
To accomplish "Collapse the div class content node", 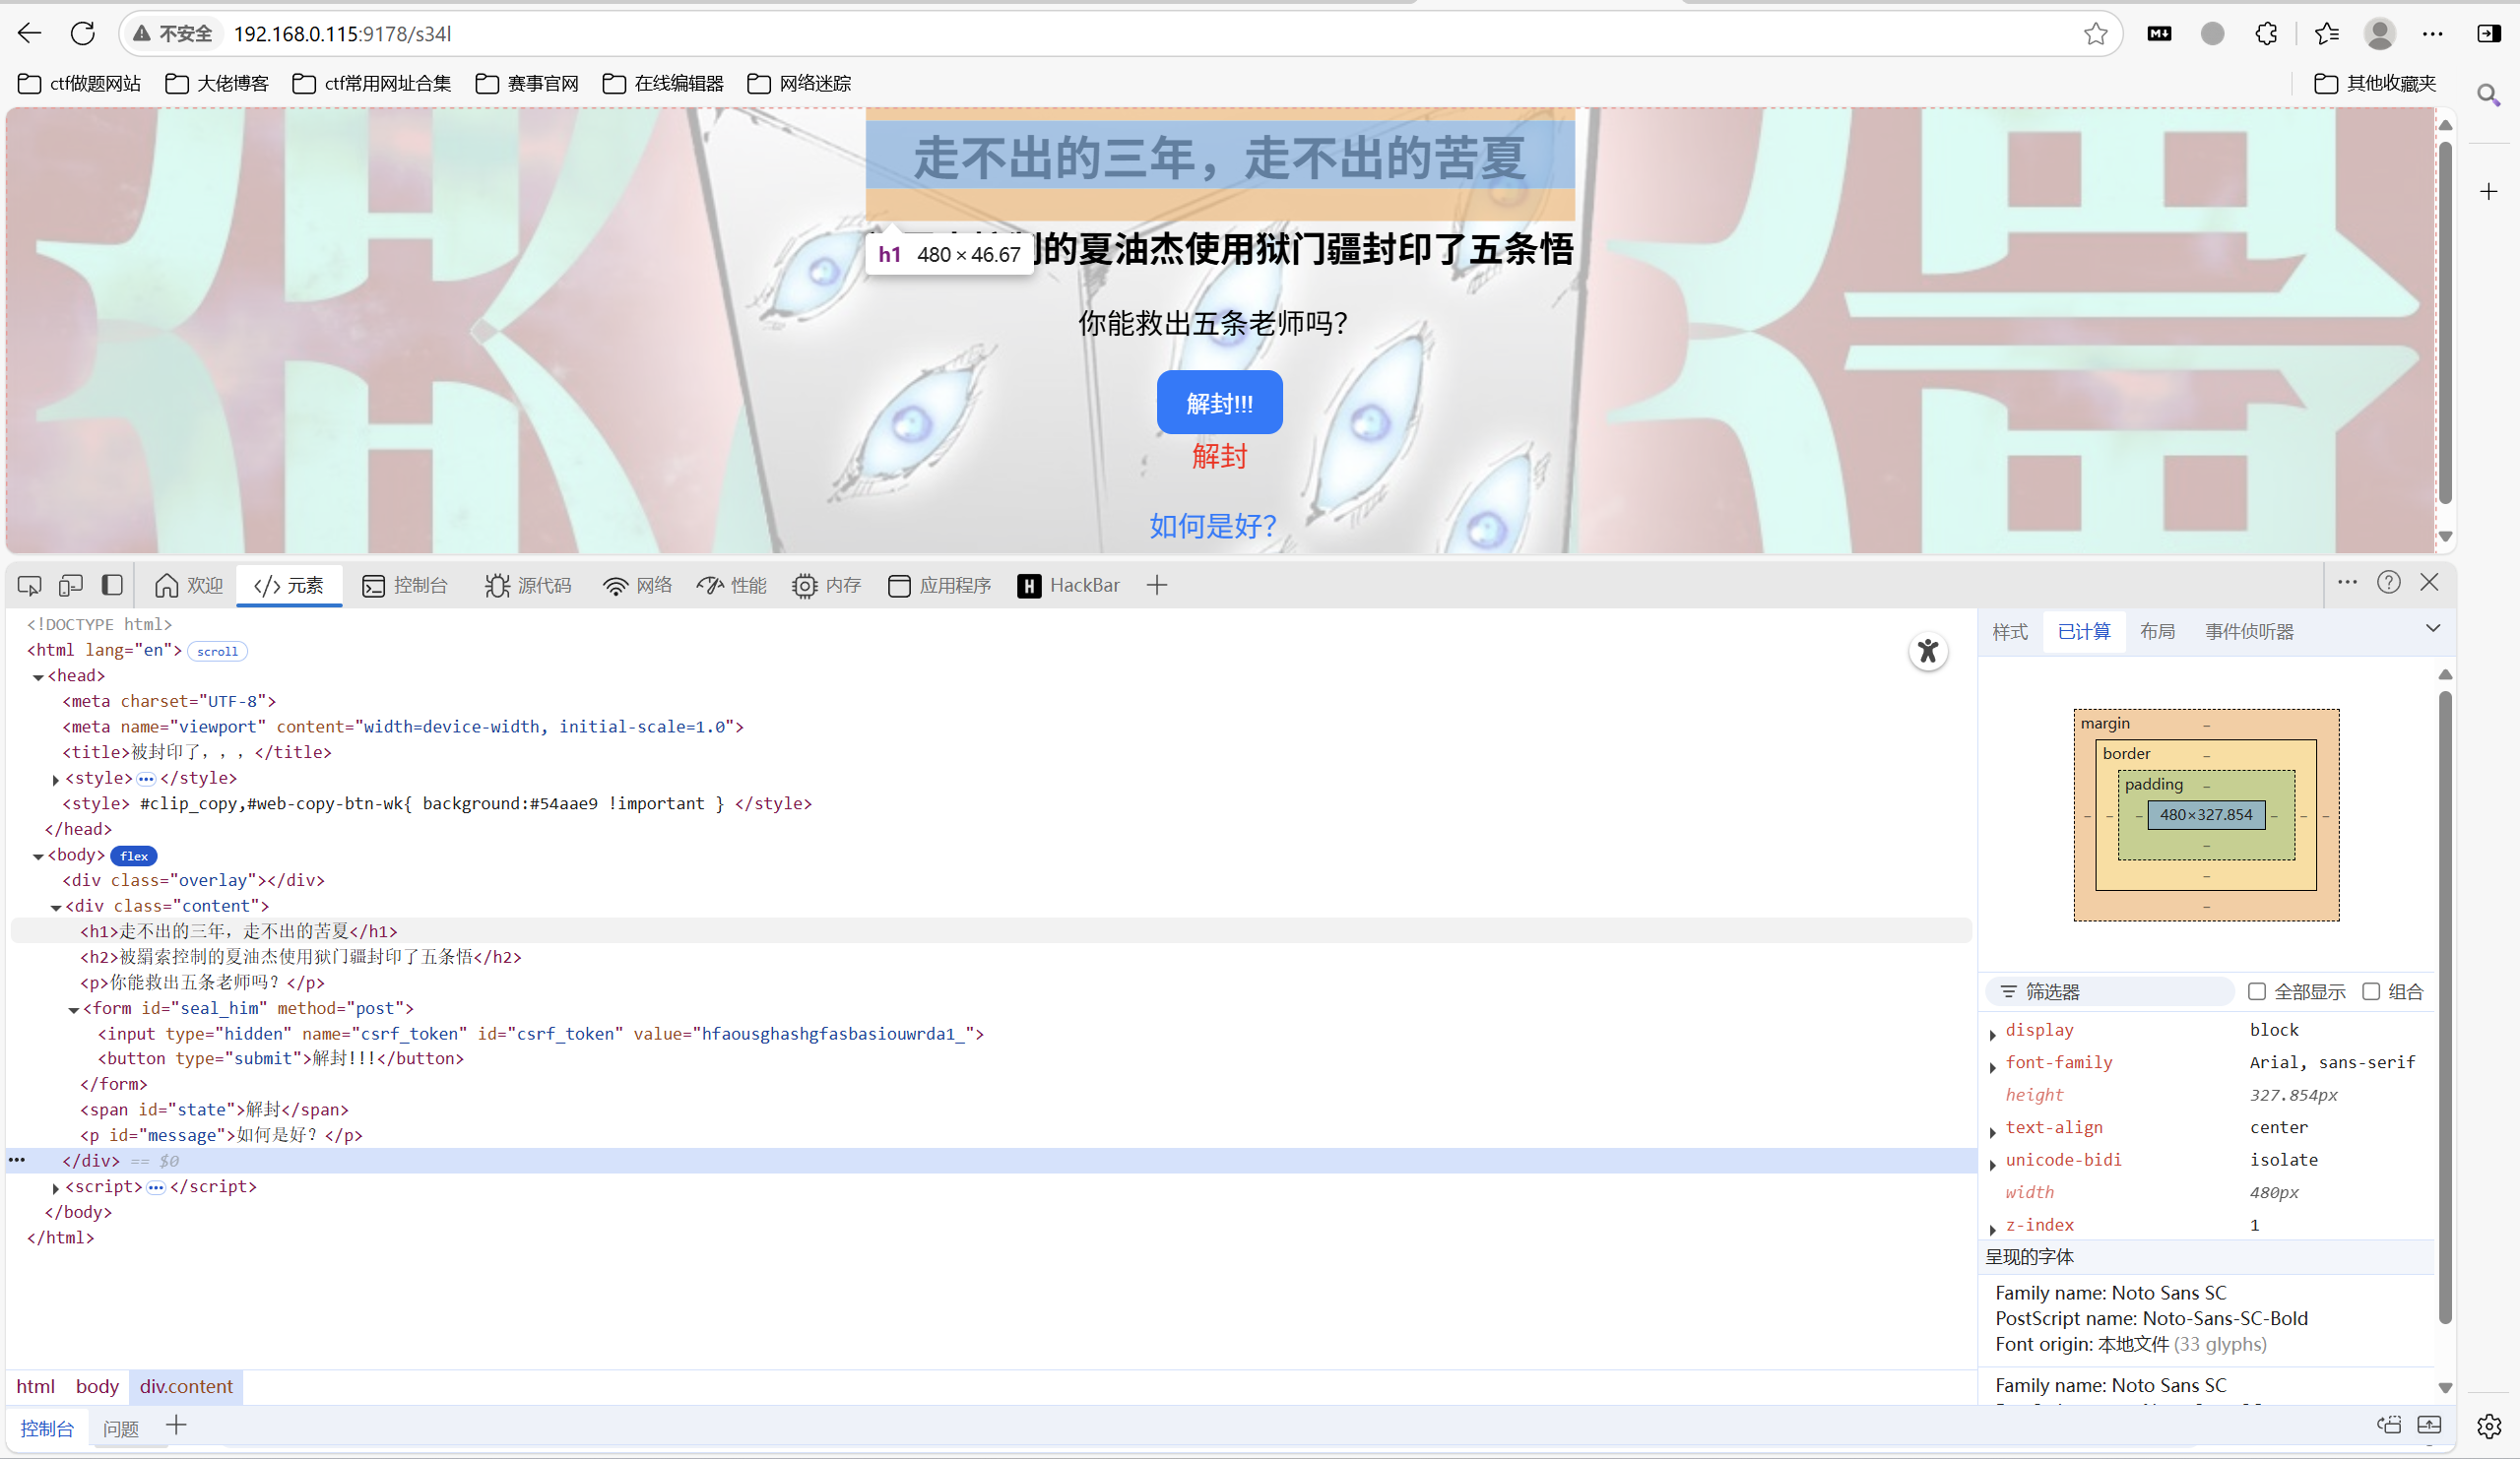I will (55, 907).
